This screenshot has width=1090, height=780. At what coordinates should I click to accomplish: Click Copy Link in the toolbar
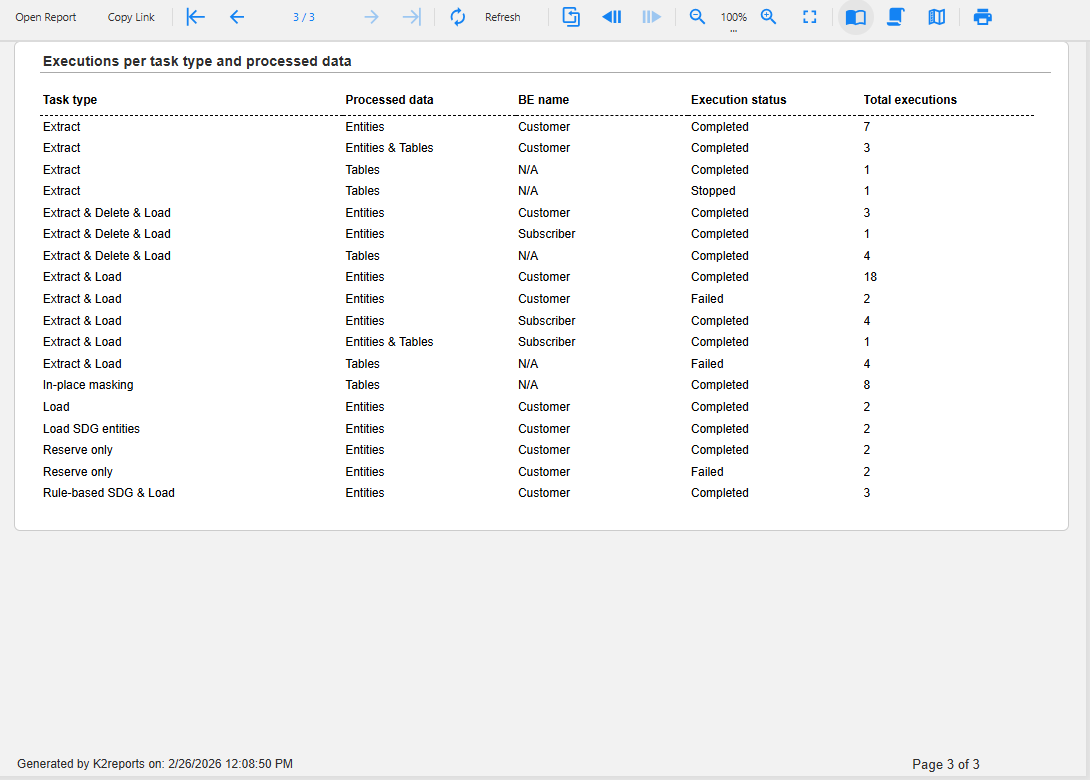[x=131, y=17]
